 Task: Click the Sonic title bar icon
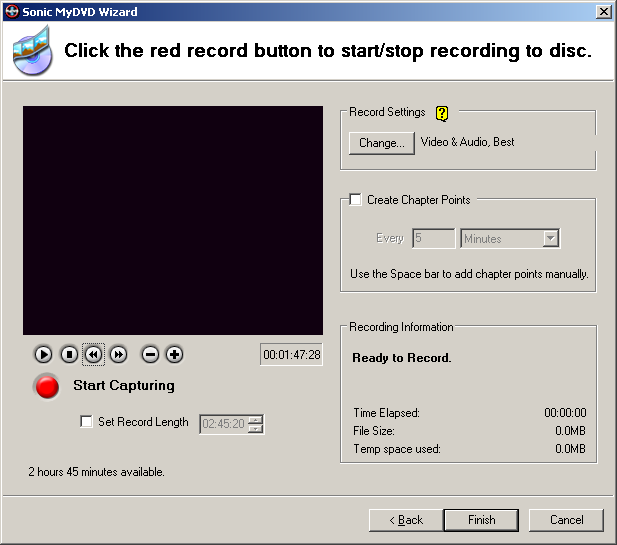point(12,11)
